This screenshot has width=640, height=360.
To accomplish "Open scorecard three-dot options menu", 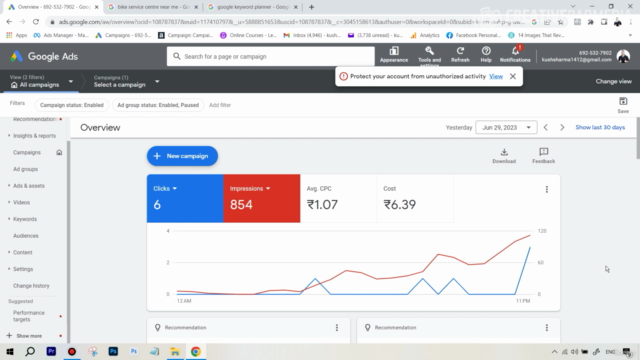I will coord(547,189).
